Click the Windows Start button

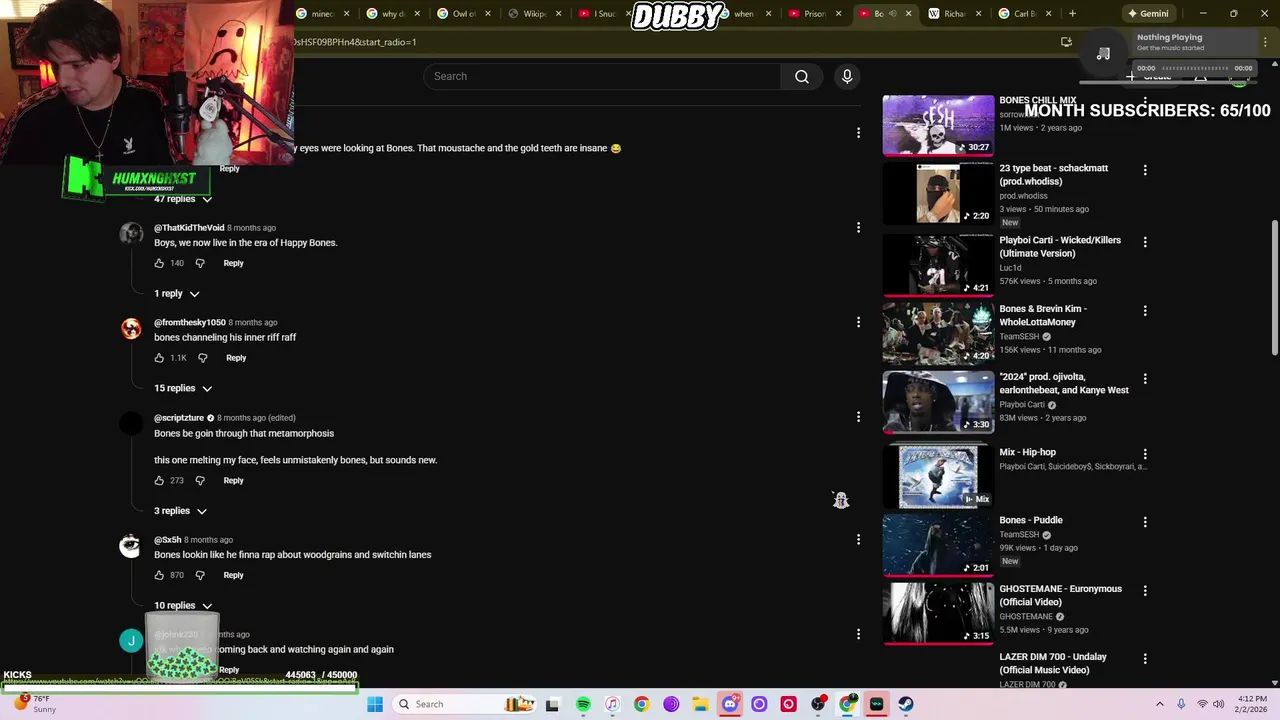pos(375,704)
